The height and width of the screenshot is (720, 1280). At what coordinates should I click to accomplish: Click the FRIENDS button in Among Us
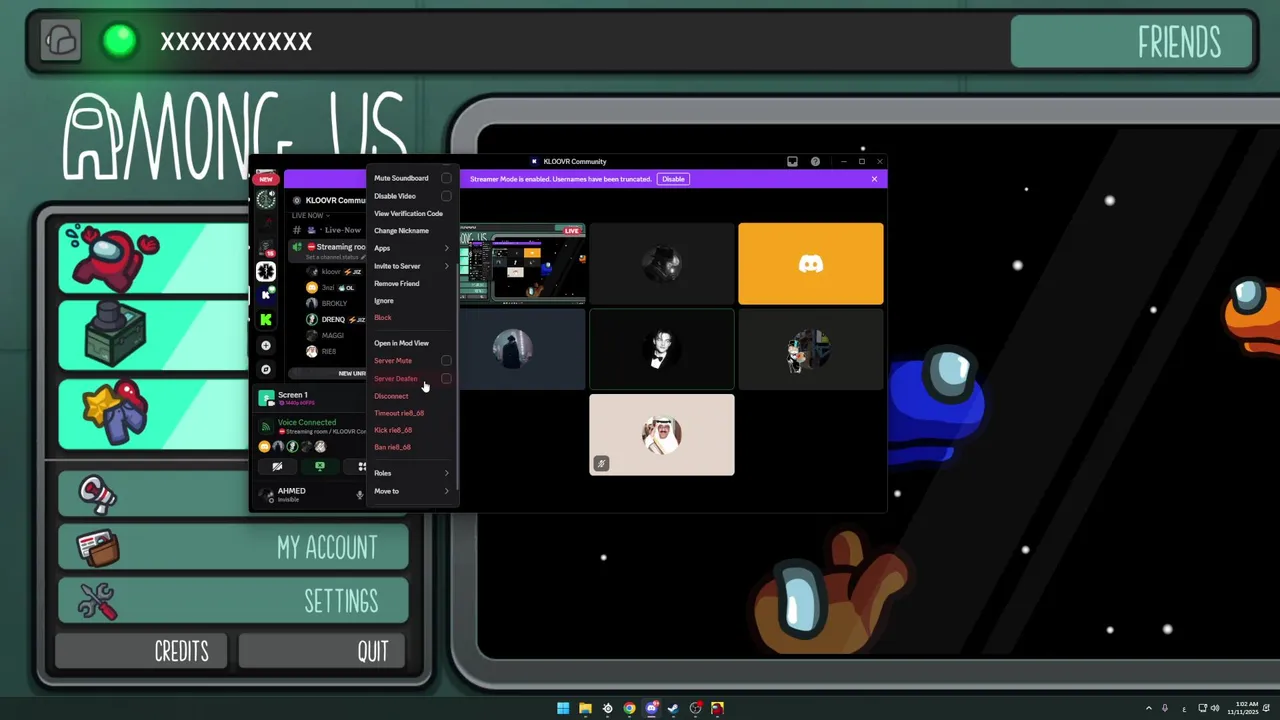[1131, 43]
